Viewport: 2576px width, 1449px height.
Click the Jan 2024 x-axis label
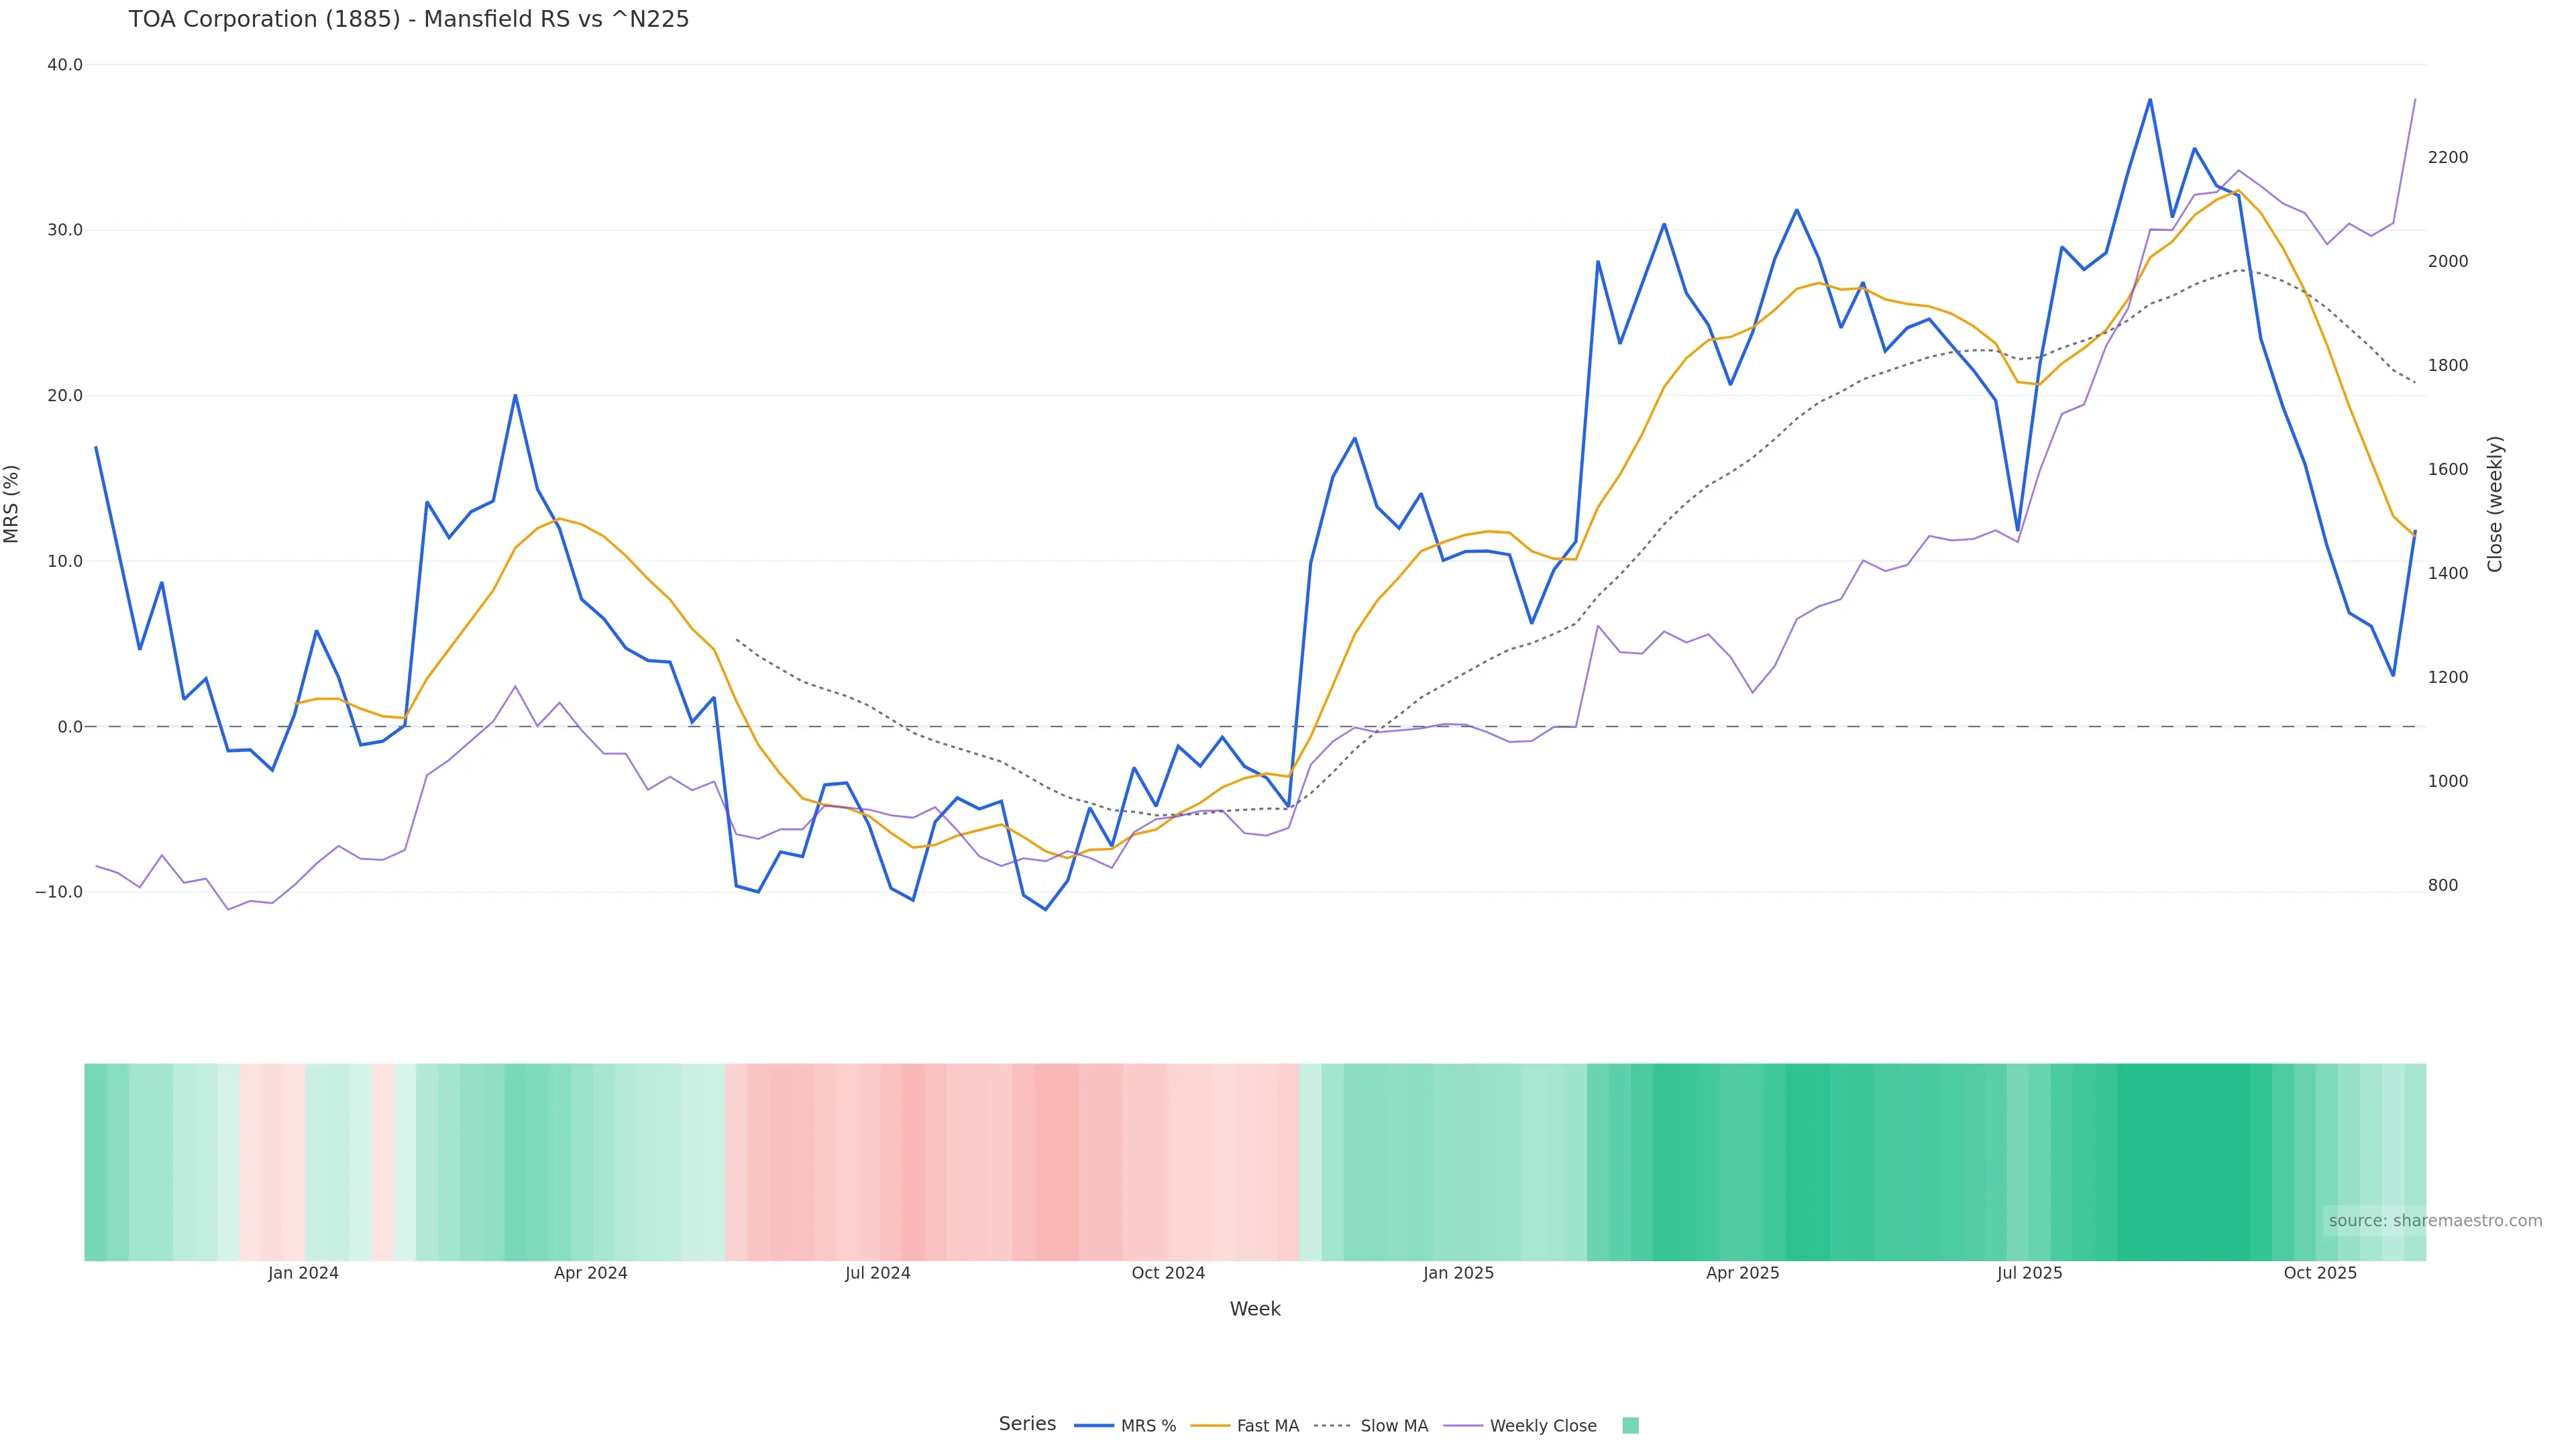(x=303, y=1273)
